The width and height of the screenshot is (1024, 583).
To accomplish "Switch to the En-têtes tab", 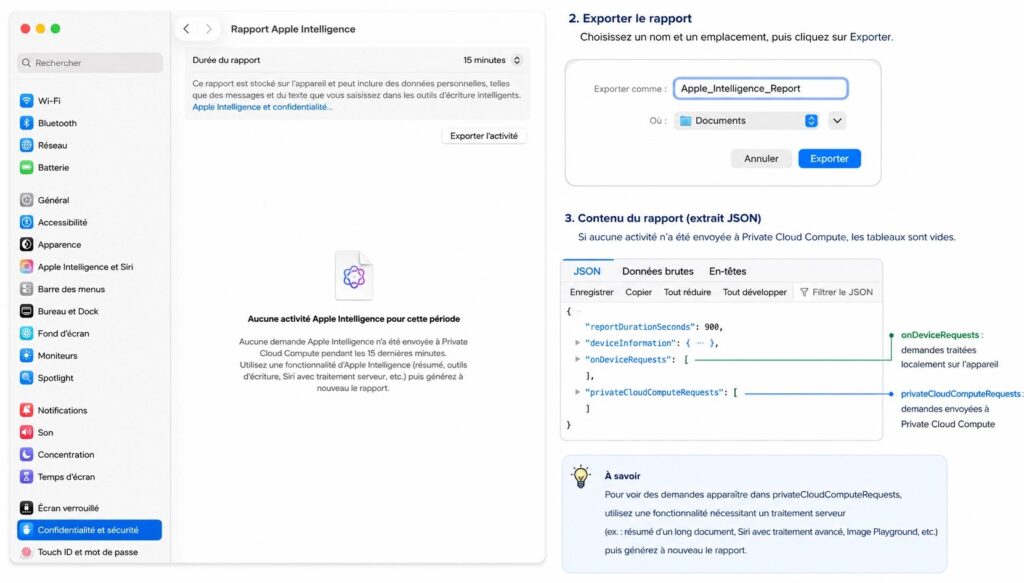I will (x=728, y=271).
